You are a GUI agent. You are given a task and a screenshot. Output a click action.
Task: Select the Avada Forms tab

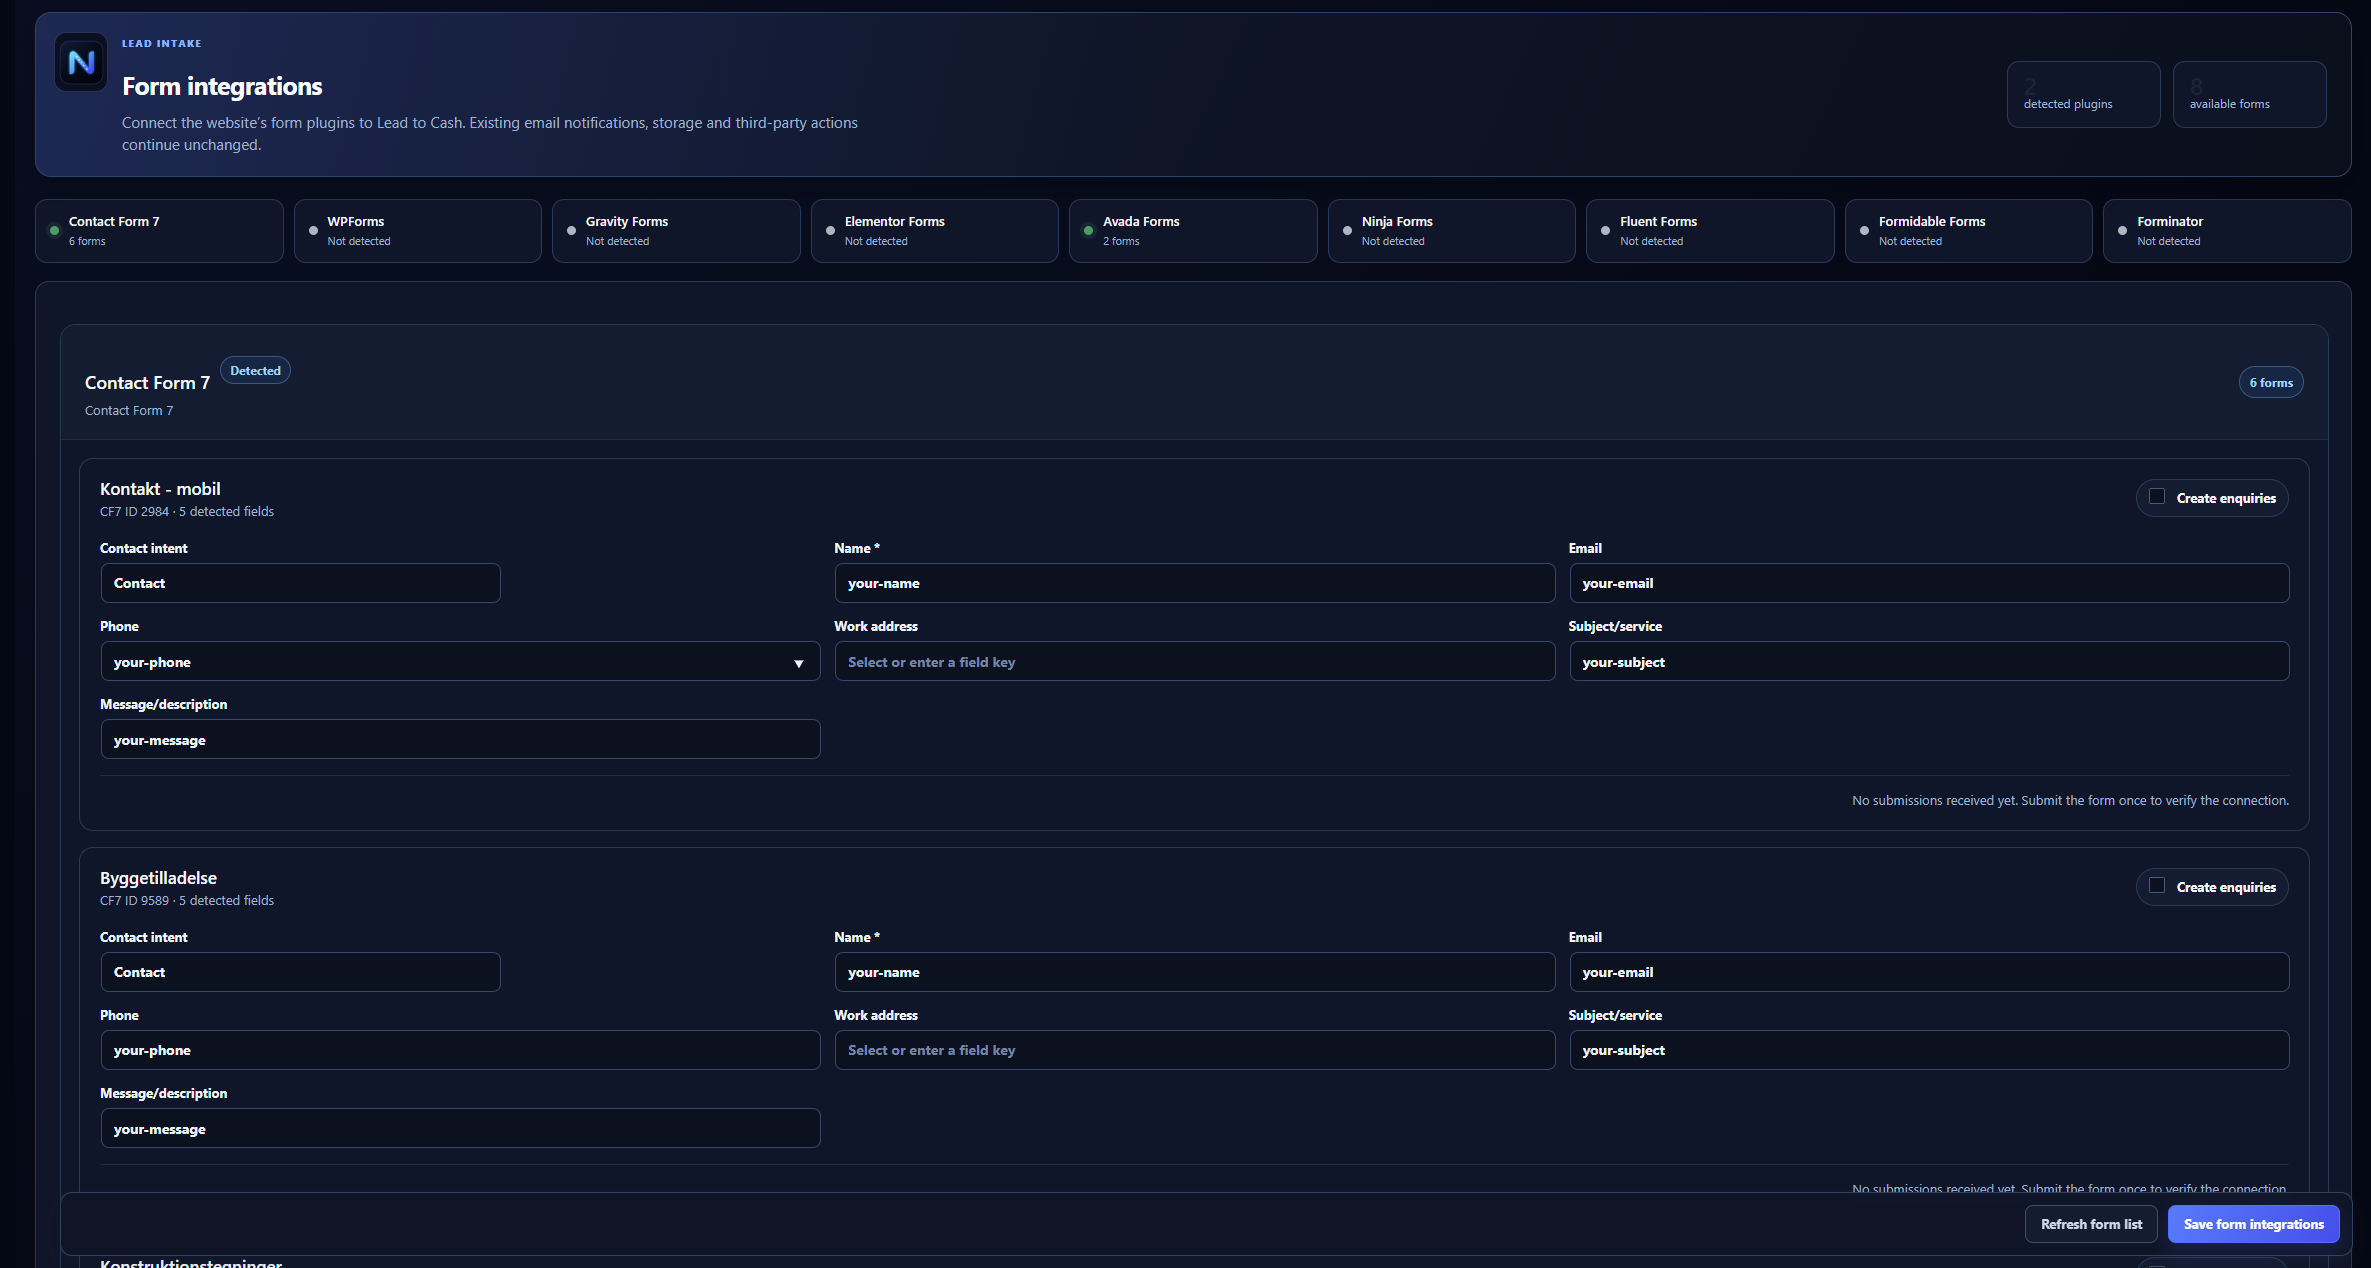1193,231
